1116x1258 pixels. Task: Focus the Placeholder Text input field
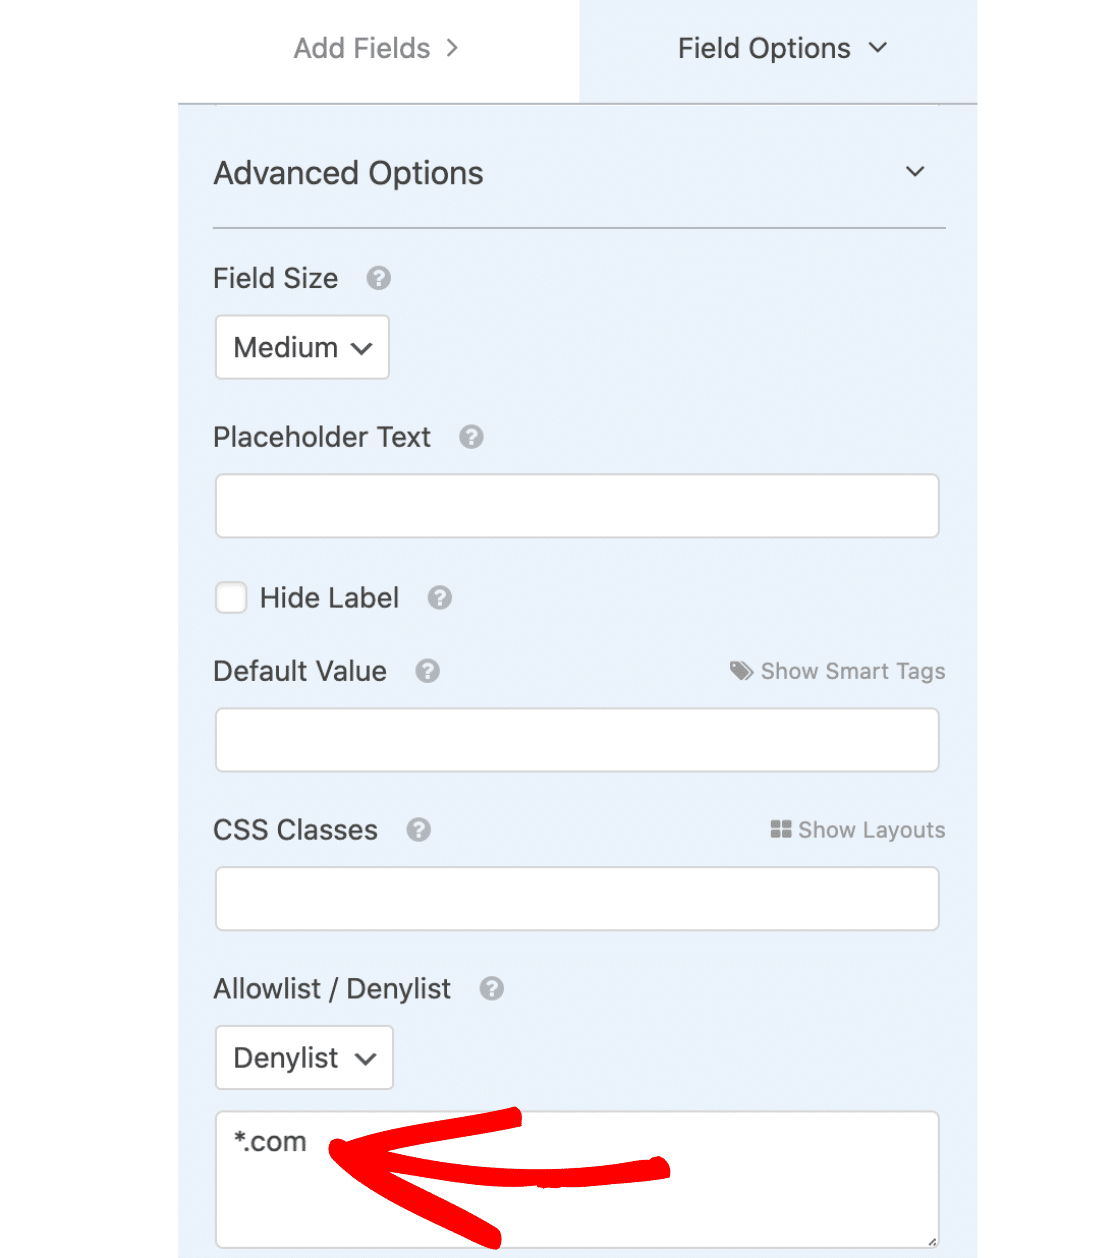pyautogui.click(x=577, y=506)
